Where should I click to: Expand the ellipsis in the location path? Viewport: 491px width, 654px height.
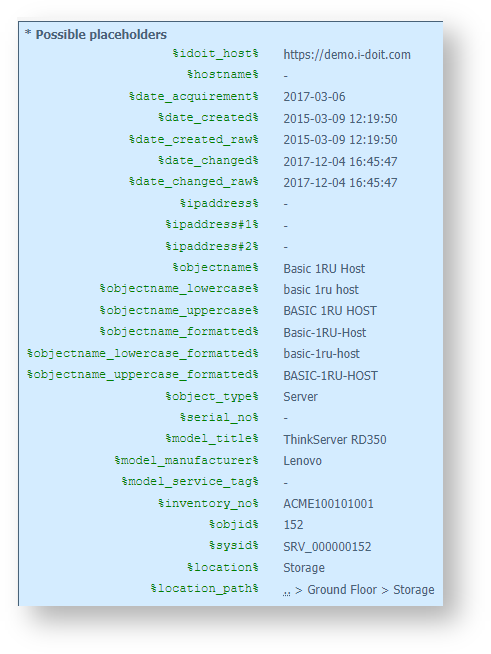click(x=287, y=593)
